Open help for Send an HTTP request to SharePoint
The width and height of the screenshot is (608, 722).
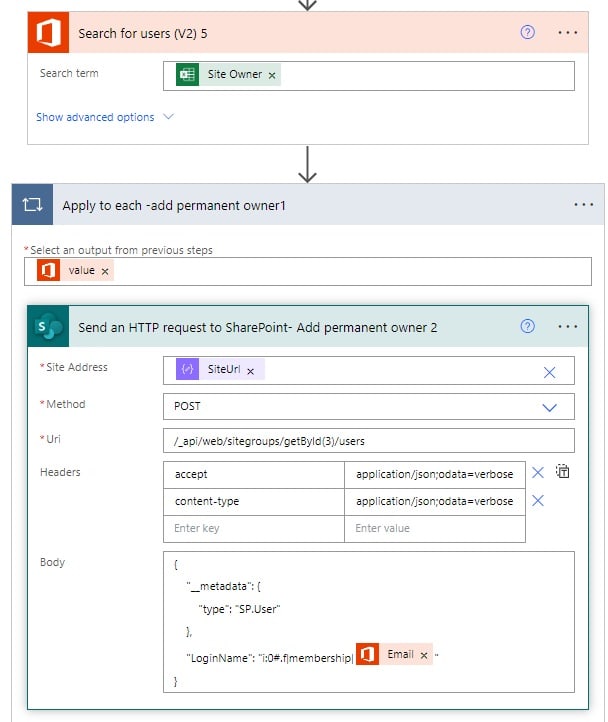(x=527, y=326)
